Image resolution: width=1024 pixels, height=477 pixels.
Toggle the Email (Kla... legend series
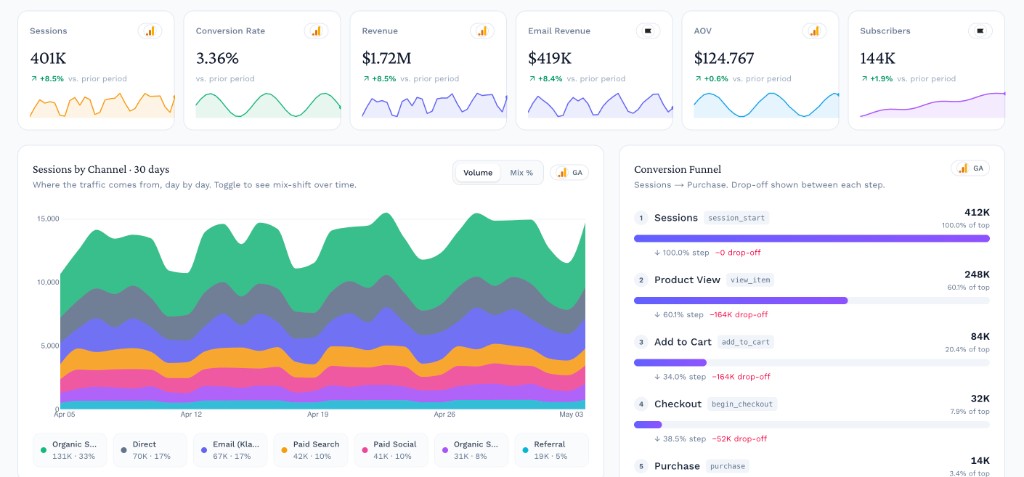(x=230, y=450)
